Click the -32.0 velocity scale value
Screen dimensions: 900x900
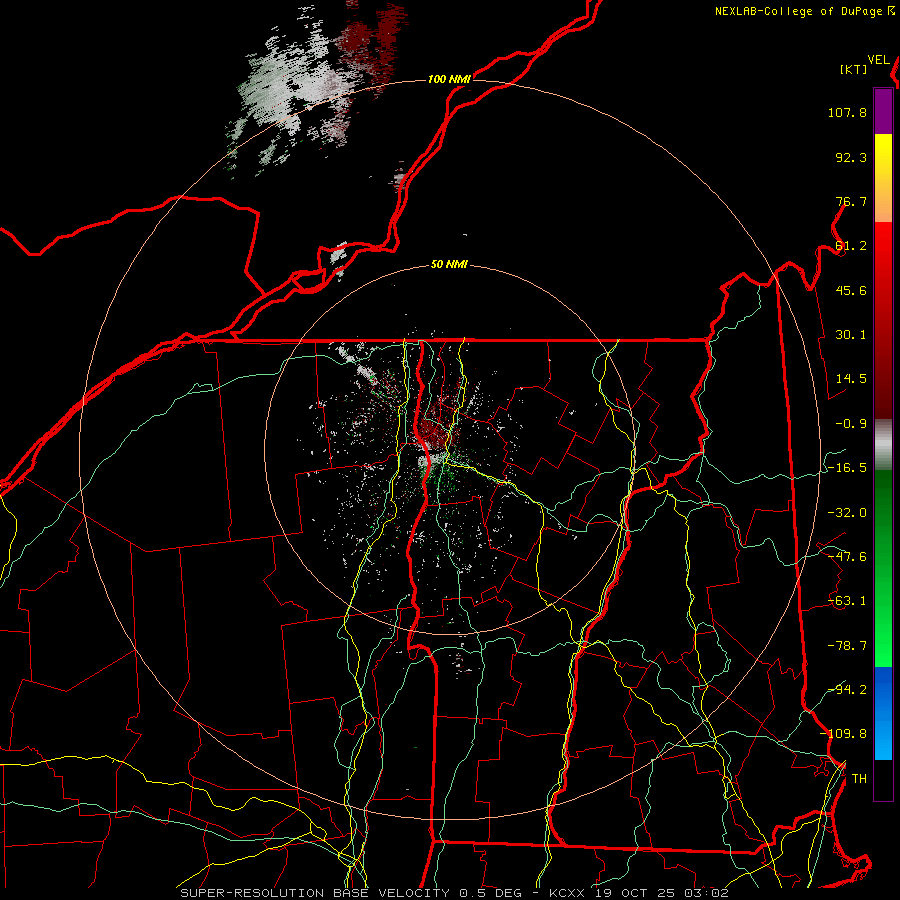847,513
